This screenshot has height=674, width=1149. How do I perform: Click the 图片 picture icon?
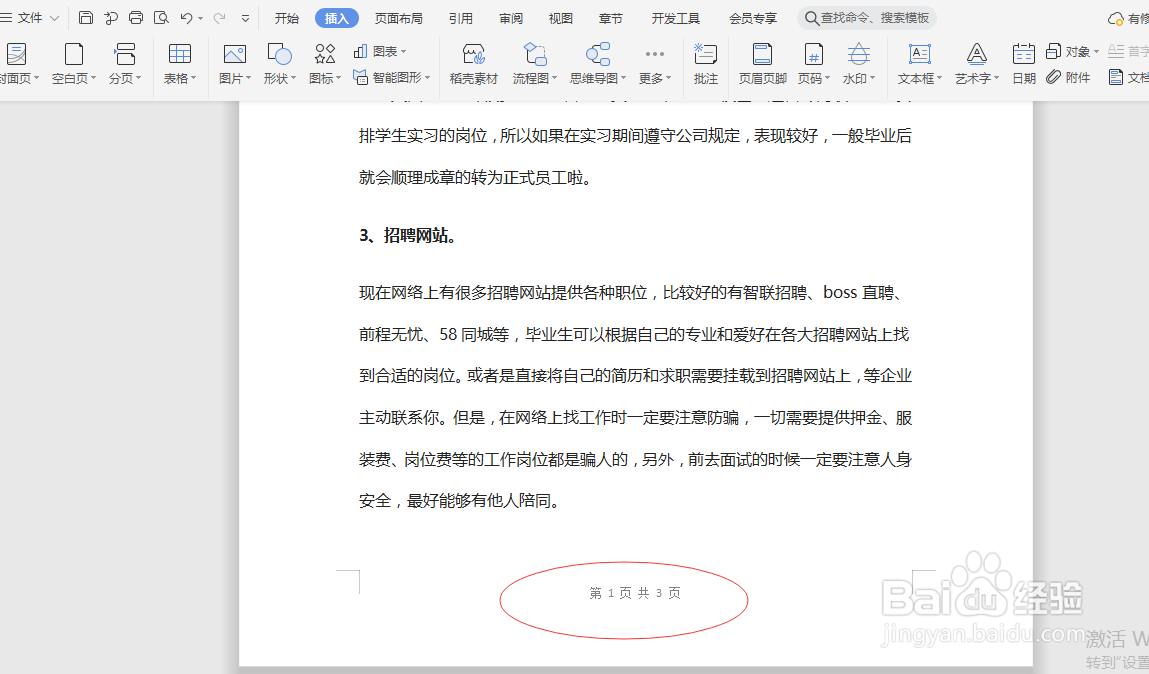click(234, 54)
